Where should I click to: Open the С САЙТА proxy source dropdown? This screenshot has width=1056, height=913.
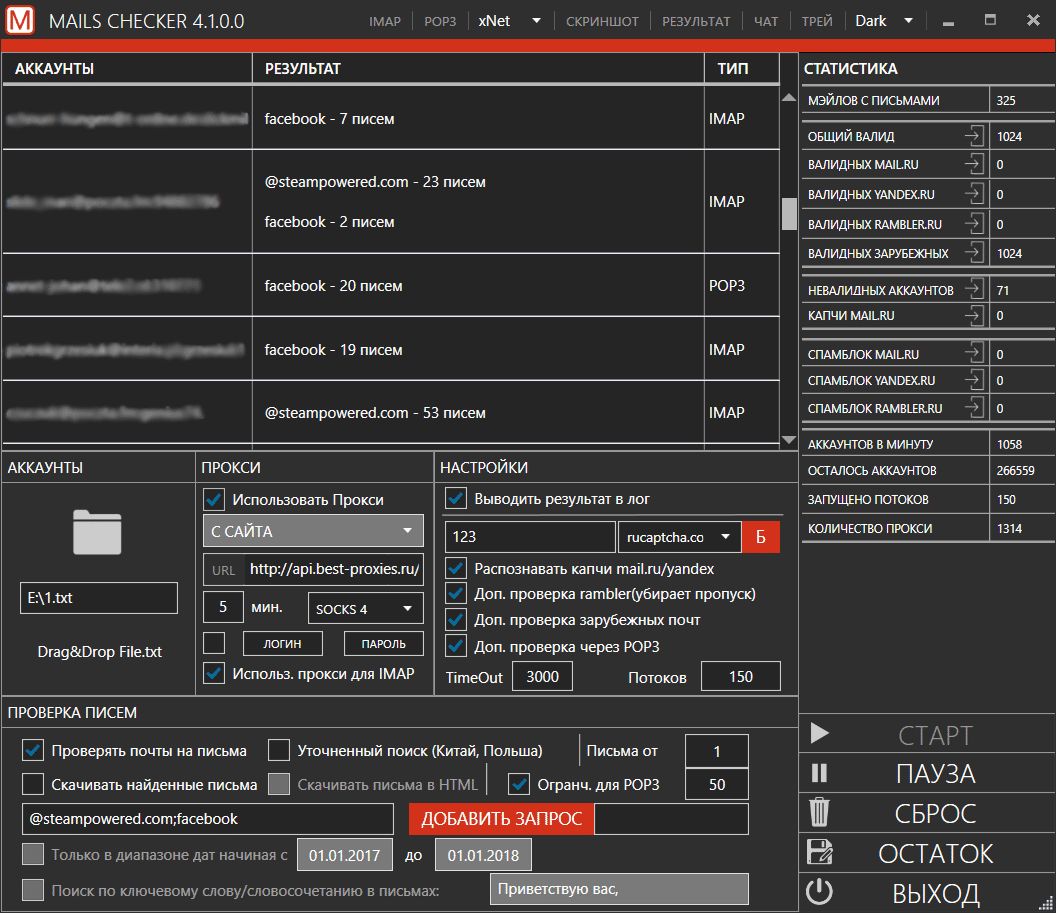click(x=313, y=531)
